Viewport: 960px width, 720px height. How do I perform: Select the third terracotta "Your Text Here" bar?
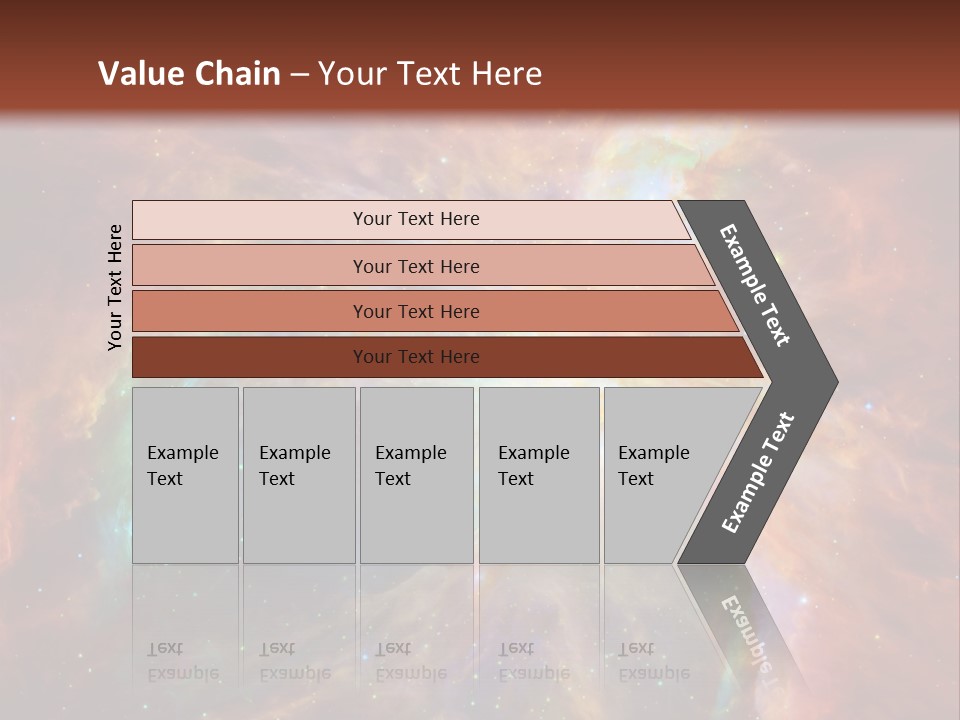pos(415,311)
